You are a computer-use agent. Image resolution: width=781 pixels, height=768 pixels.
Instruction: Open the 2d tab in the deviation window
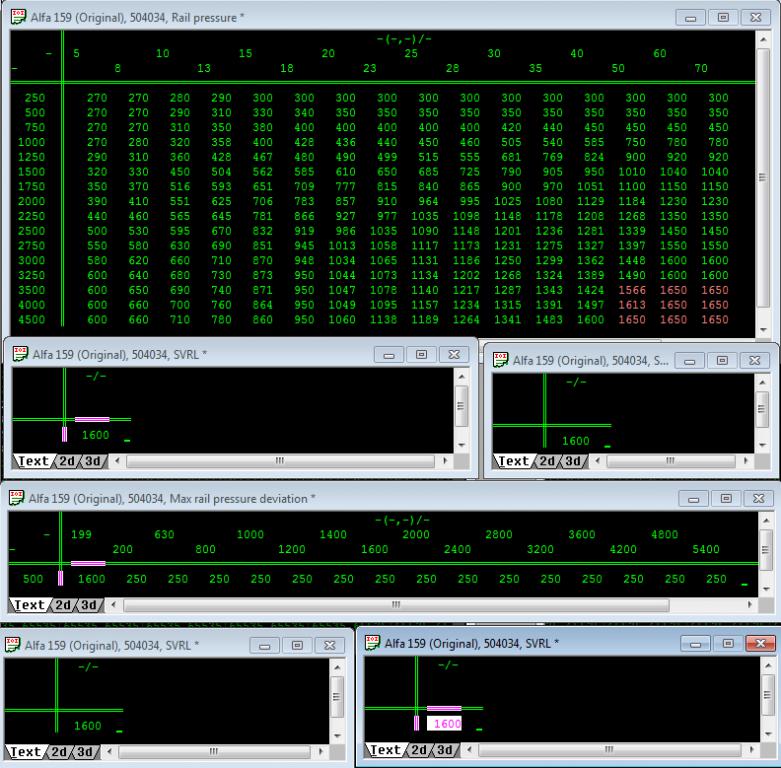pos(63,605)
